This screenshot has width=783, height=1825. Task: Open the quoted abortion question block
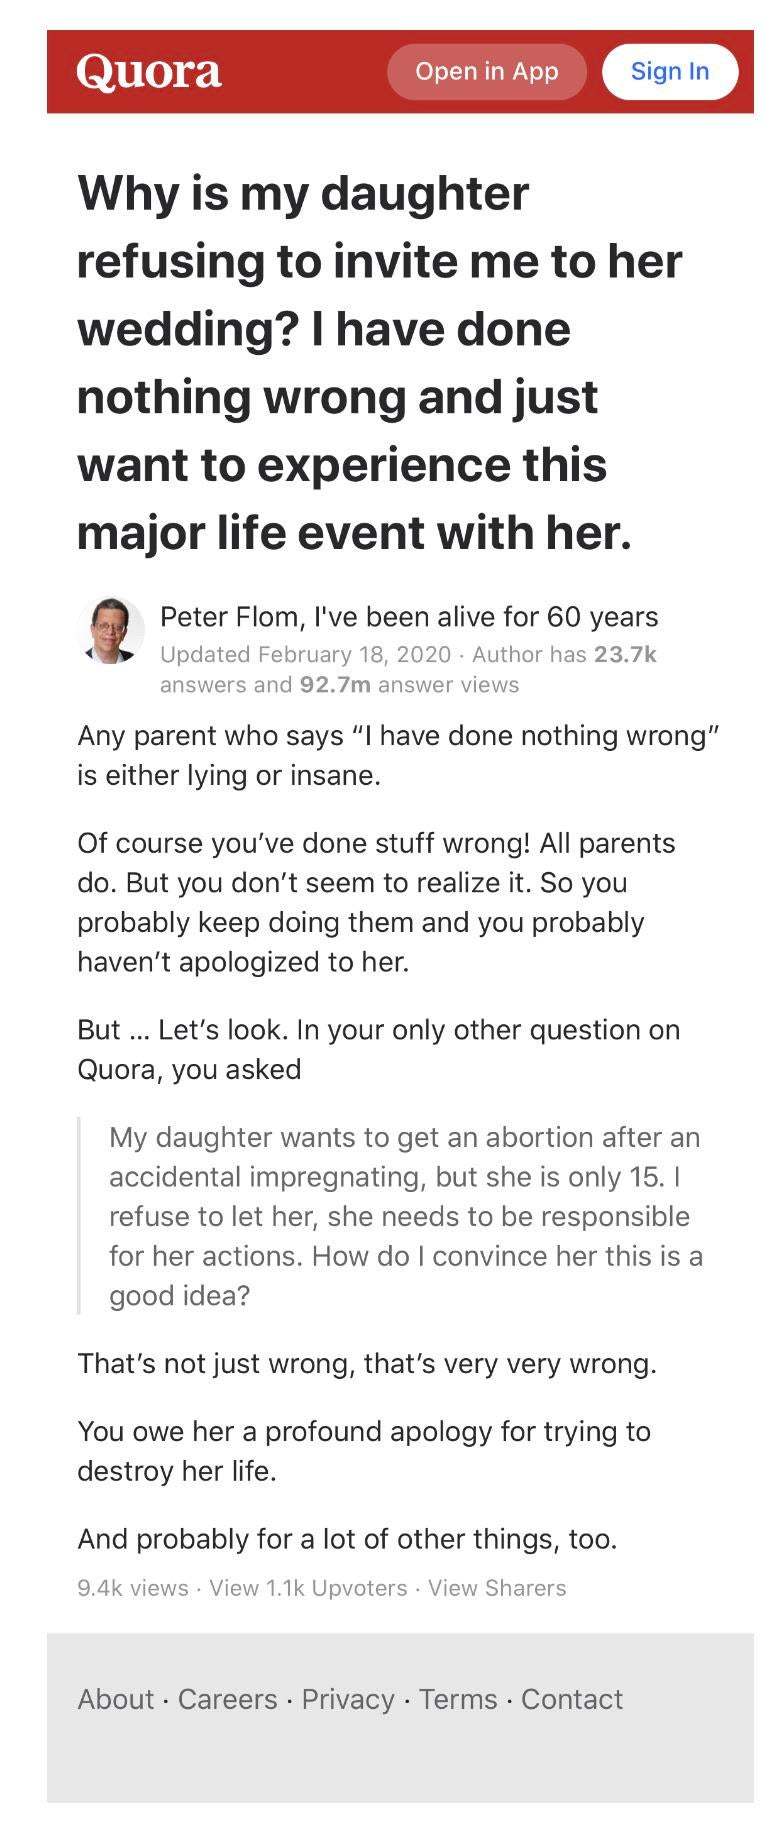(x=405, y=1216)
